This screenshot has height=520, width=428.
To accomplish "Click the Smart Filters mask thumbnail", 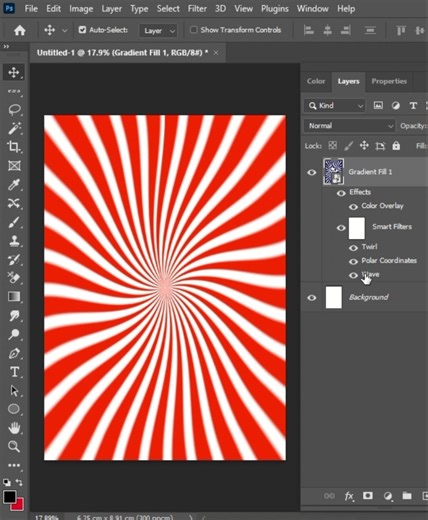I will (357, 228).
